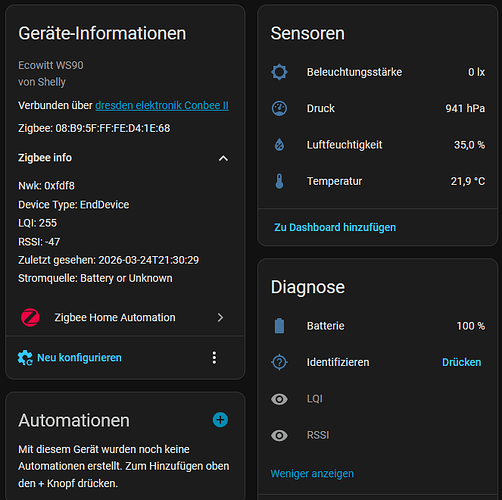The width and height of the screenshot is (502, 500).
Task: Click the Diagnose card heading
Action: pyautogui.click(x=308, y=287)
